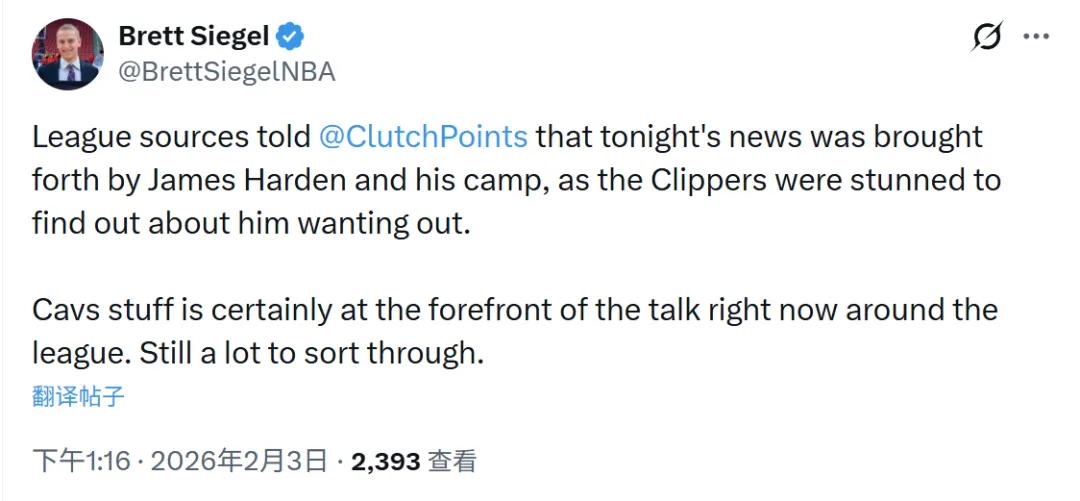Open the @BrettSiegelNBA handle link
1080x501 pixels.
(226, 71)
